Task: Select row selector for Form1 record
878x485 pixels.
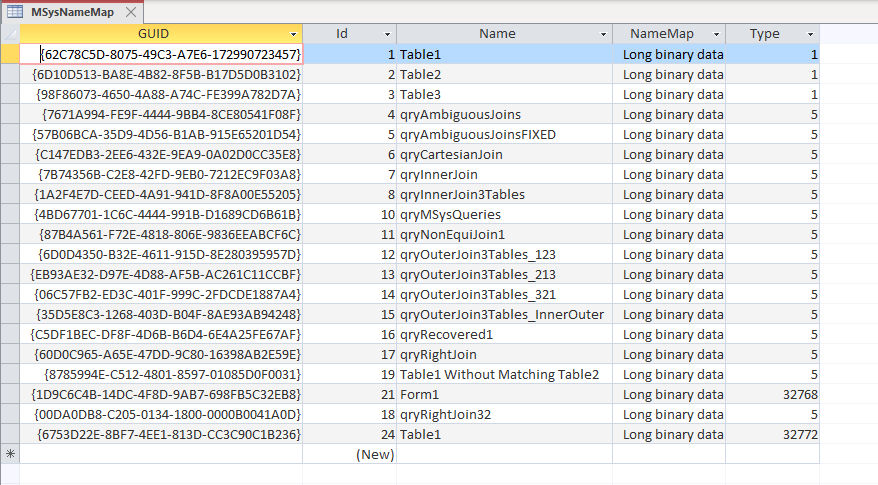Action: pyautogui.click(x=10, y=394)
